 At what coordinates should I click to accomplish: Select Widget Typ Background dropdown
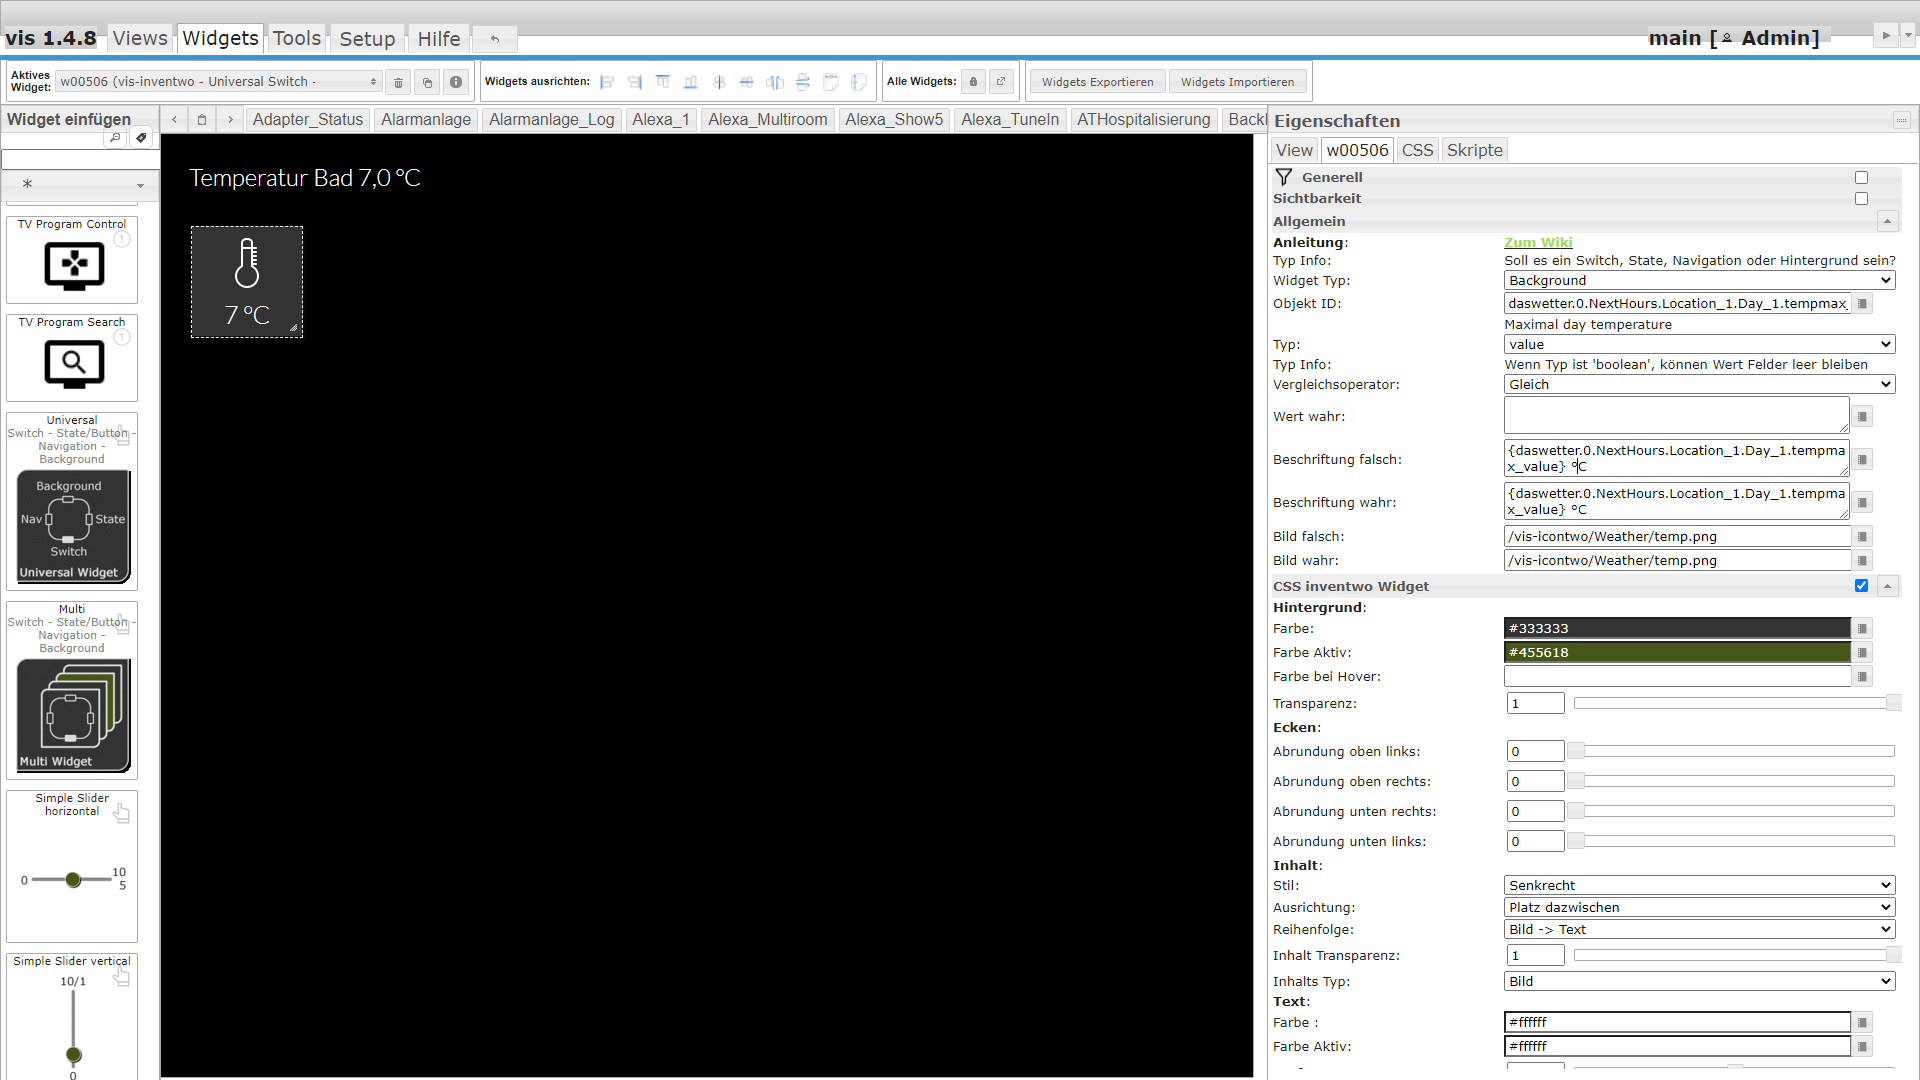pyautogui.click(x=1700, y=281)
